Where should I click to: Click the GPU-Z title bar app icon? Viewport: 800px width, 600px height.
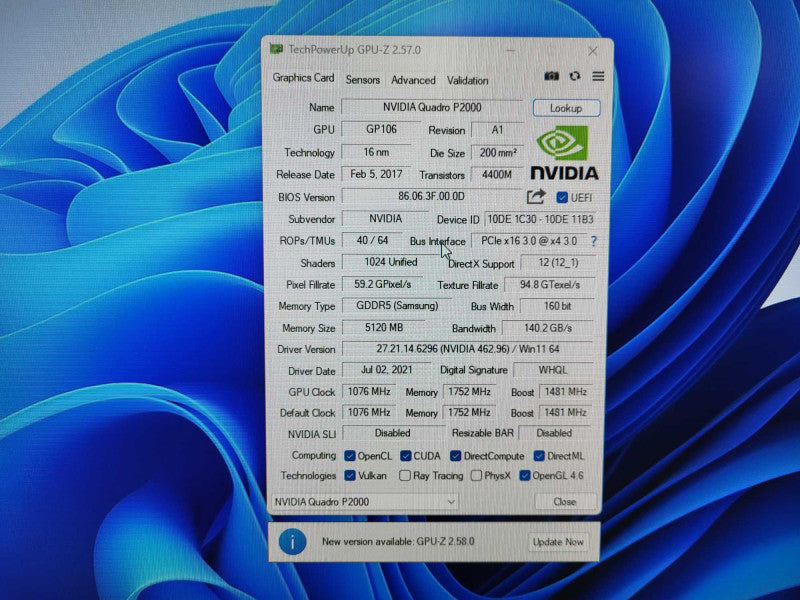(276, 49)
